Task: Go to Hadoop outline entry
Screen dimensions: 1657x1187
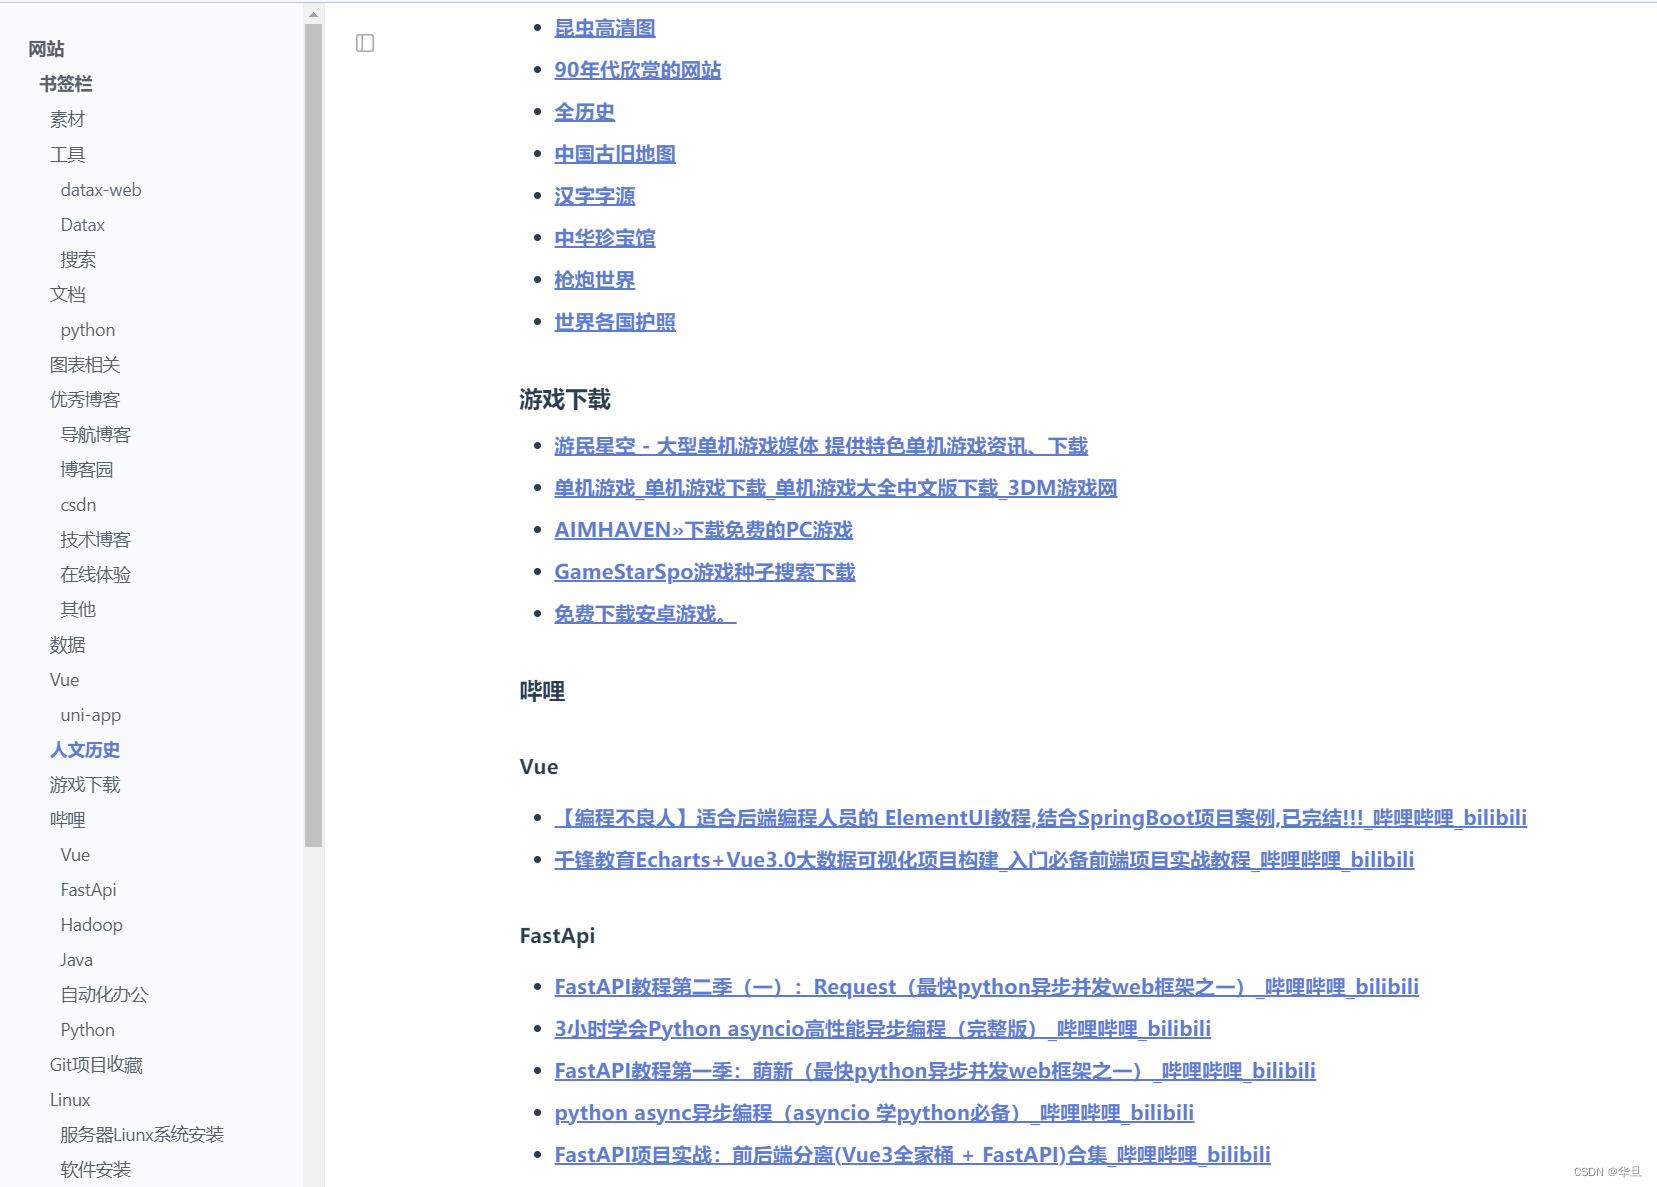Action: coord(92,924)
